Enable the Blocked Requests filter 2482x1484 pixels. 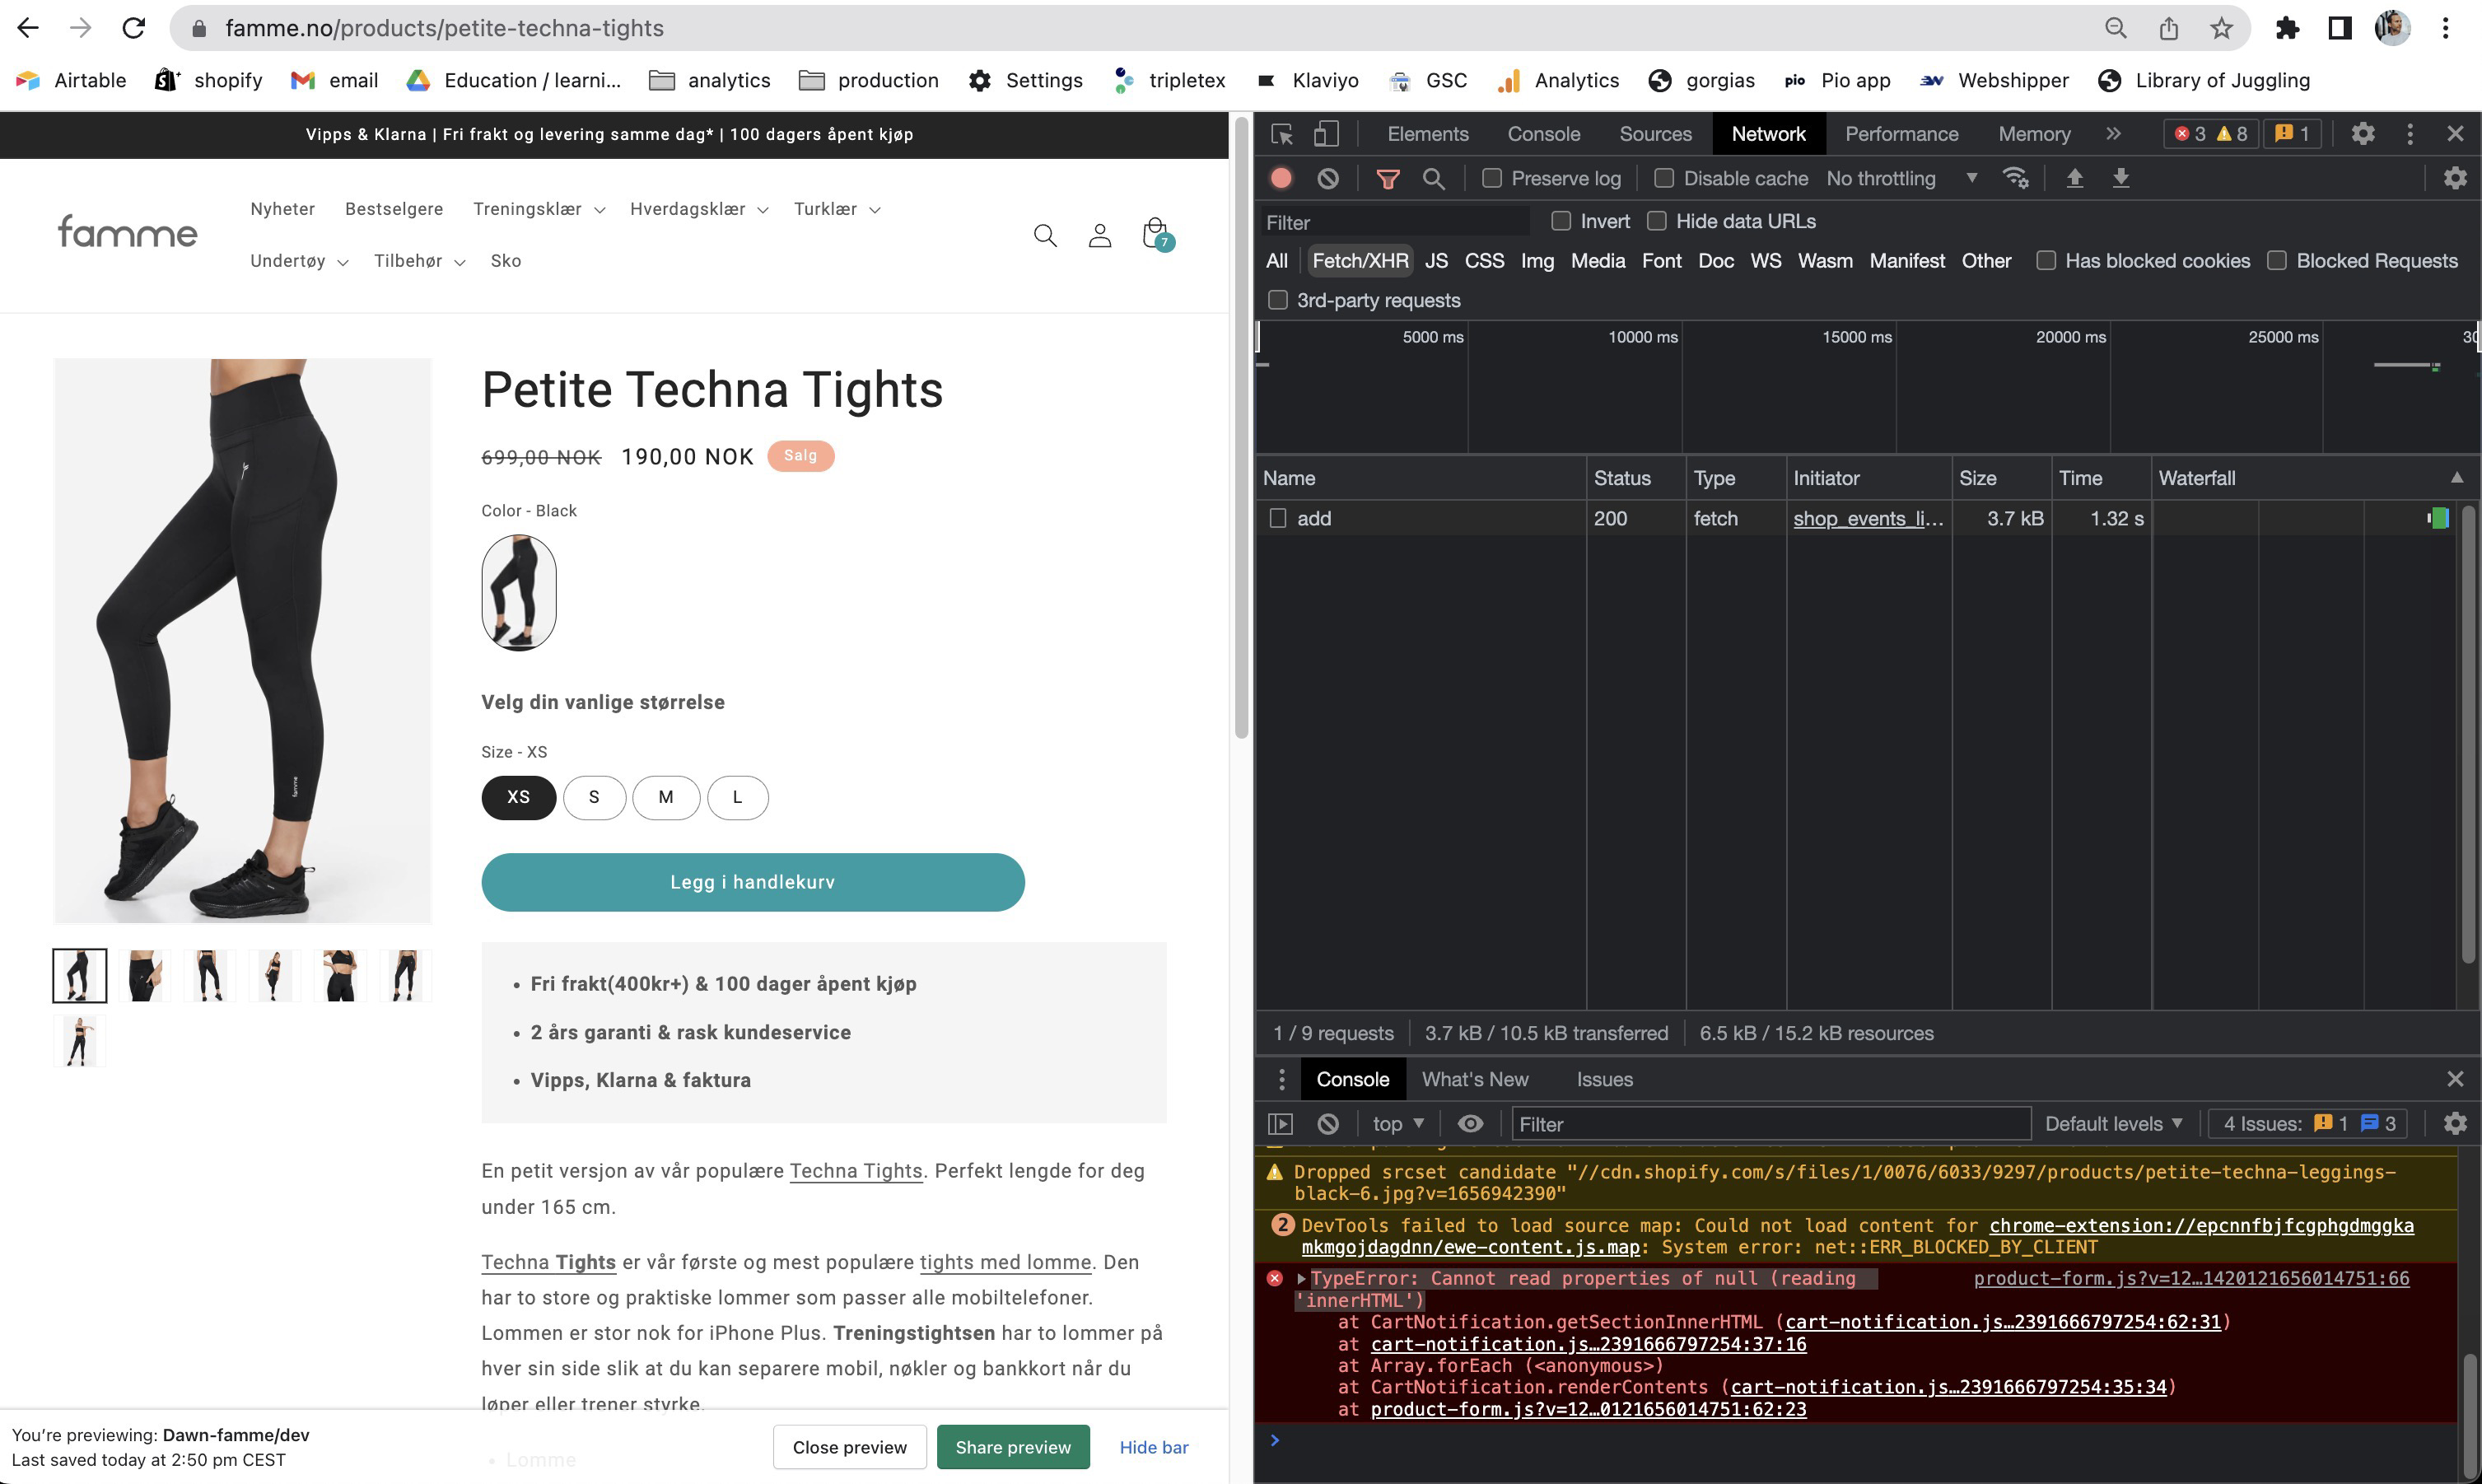[2278, 260]
